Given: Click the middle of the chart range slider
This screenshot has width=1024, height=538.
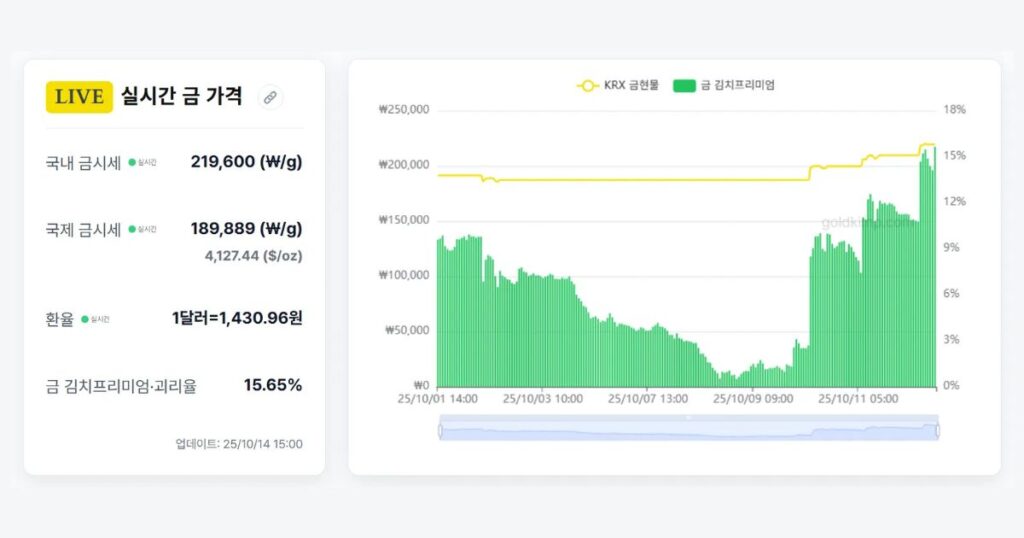Looking at the screenshot, I should click(688, 431).
